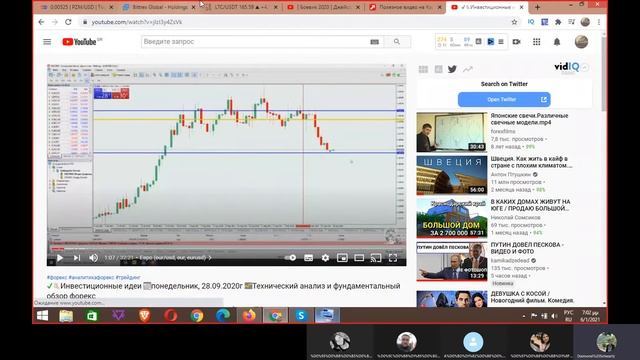
Task: Launch Opera from the taskbar
Action: [x=171, y=316]
